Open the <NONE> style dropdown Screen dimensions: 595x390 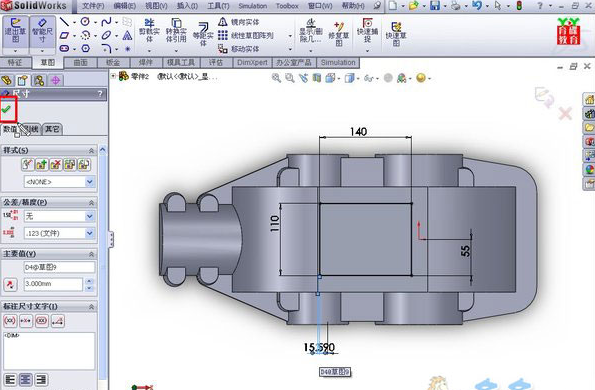(x=90, y=182)
